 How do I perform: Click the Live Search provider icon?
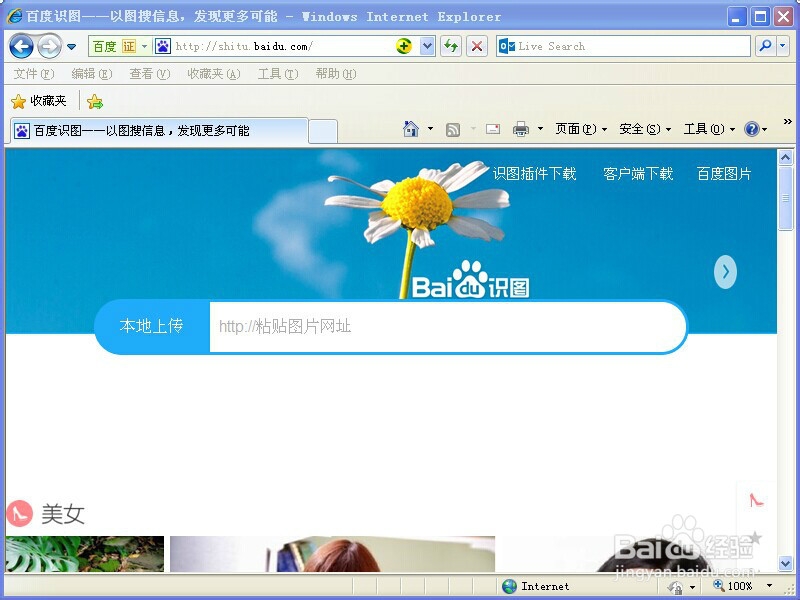click(x=507, y=46)
